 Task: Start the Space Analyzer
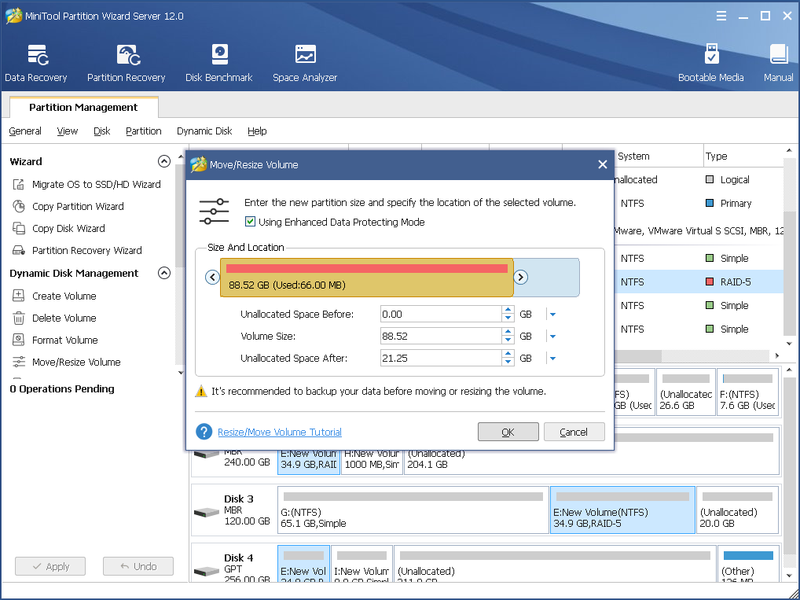(305, 63)
